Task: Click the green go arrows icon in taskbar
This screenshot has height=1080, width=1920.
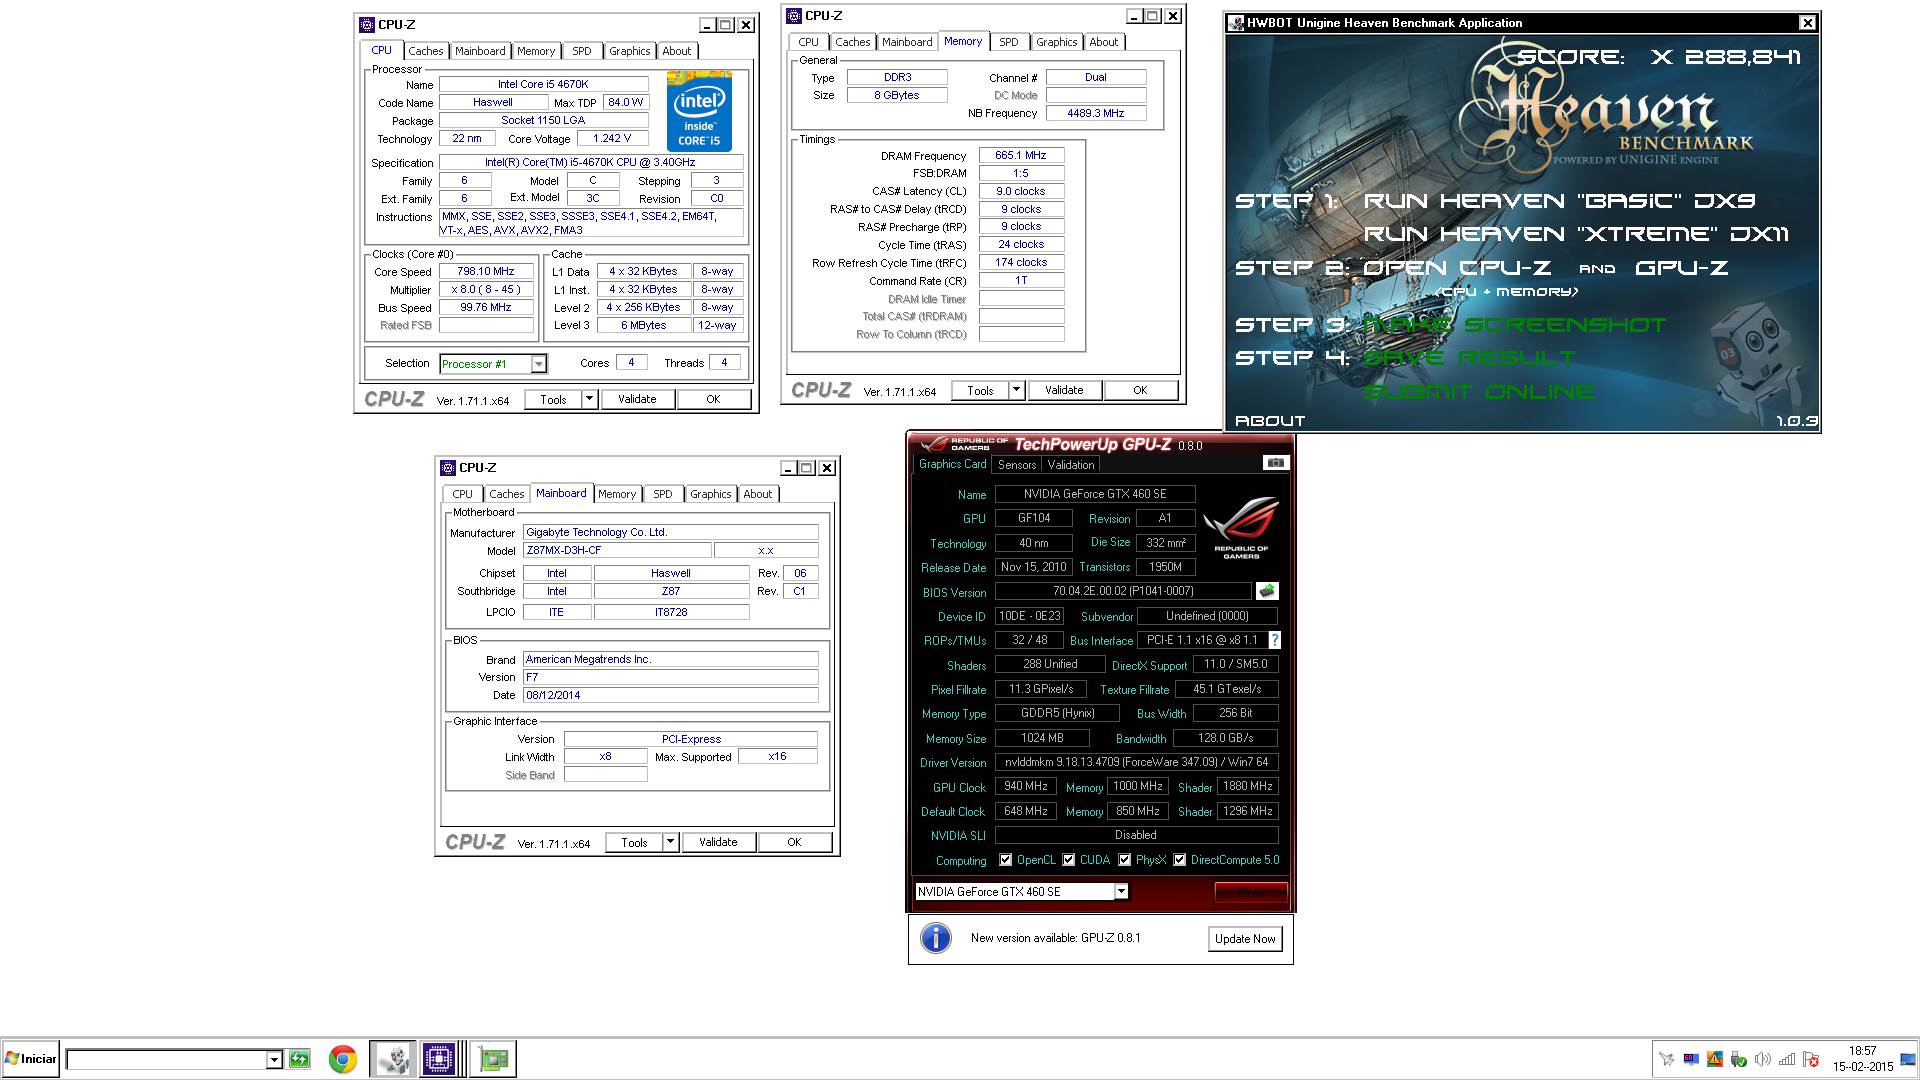Action: 299,1059
